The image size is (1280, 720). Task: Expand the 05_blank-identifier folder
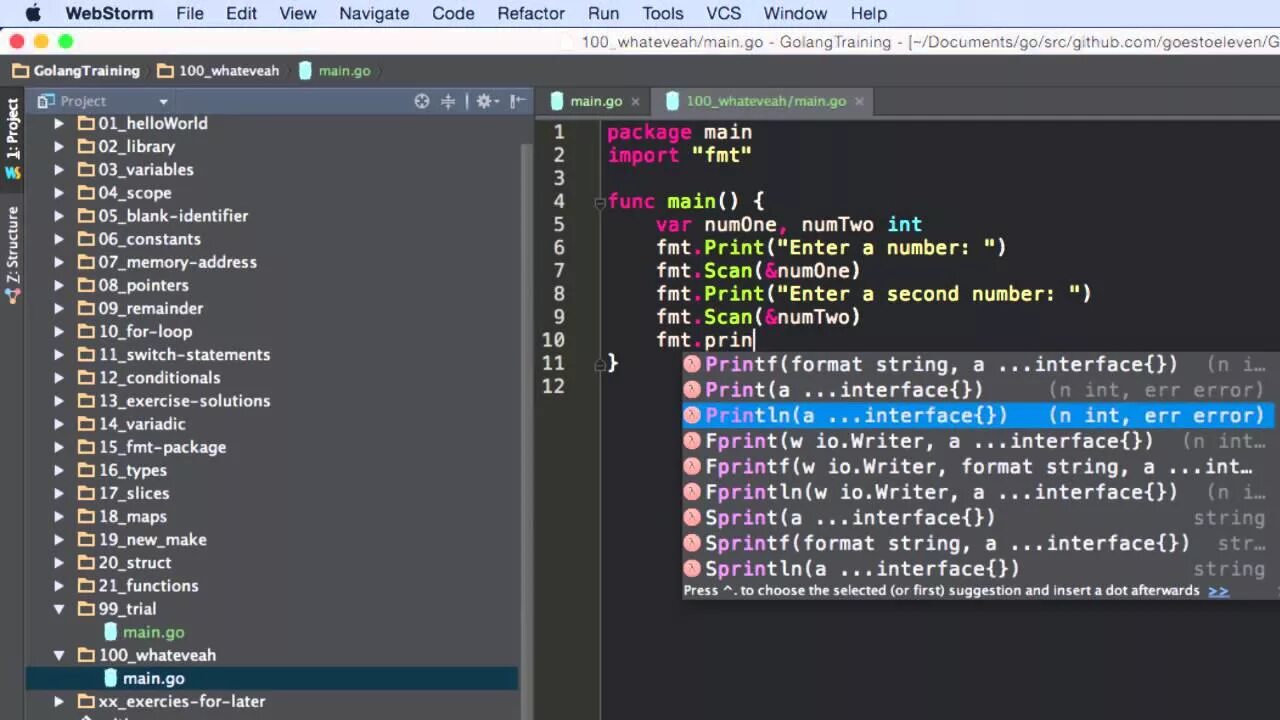pos(59,216)
